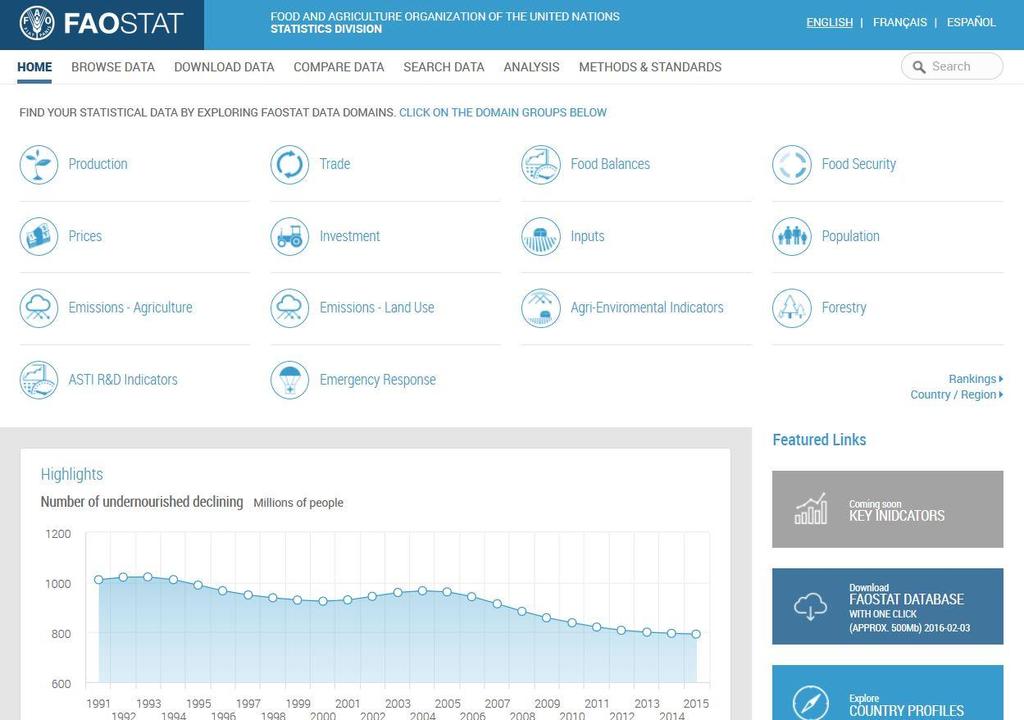Focus the Search input field
The image size is (1024, 720).
tap(952, 66)
